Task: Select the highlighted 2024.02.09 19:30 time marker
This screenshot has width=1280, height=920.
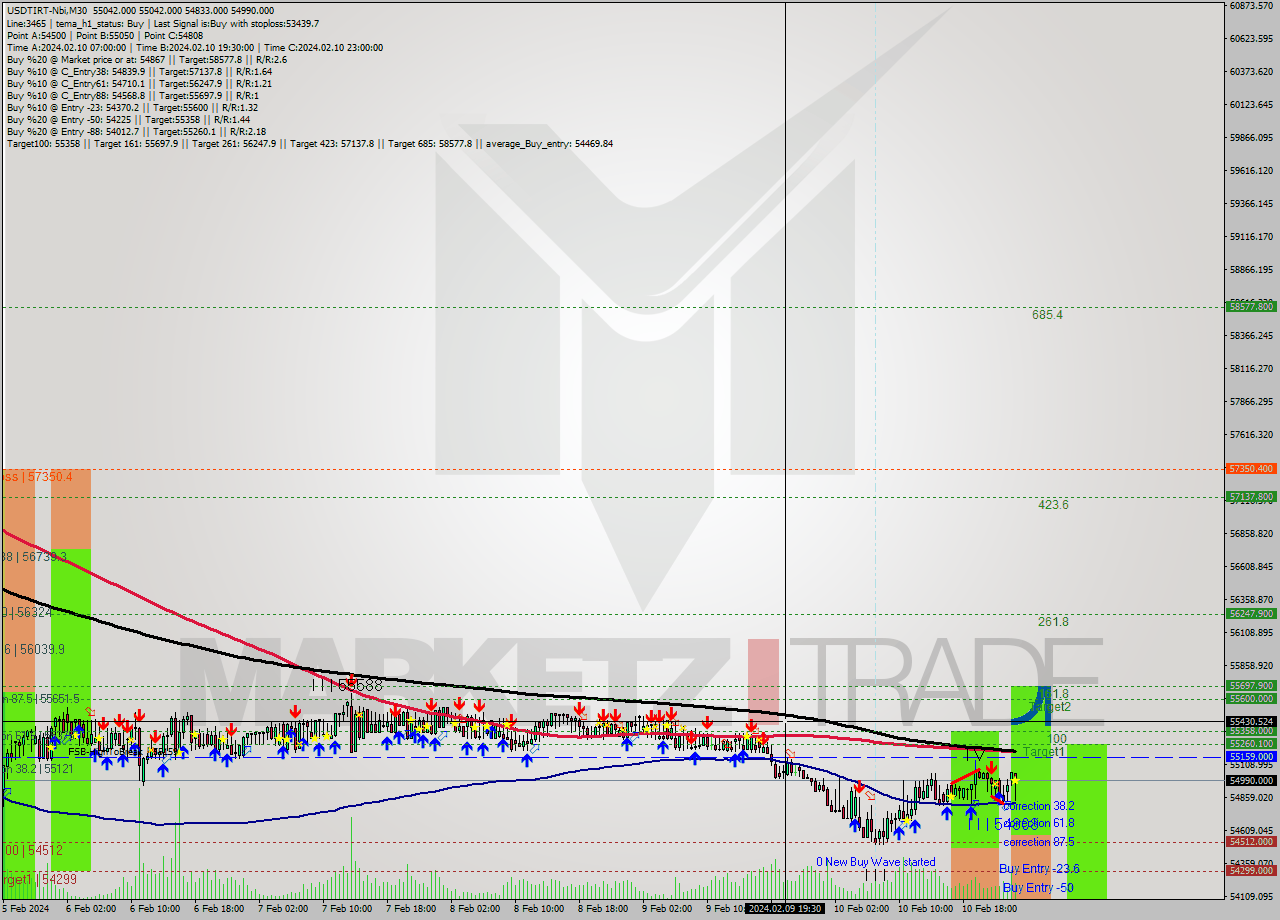Action: 785,909
